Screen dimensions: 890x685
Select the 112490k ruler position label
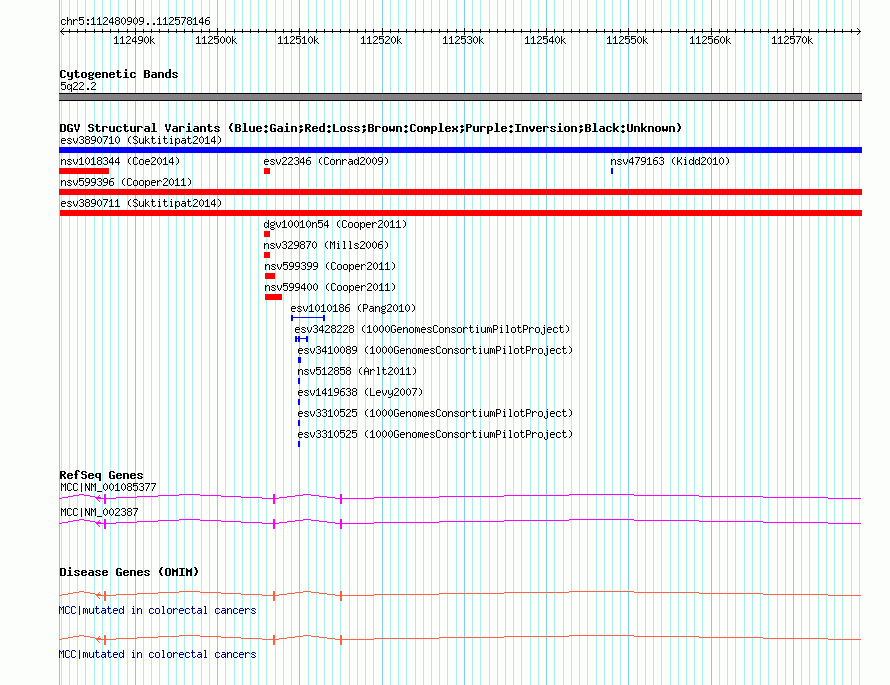pyautogui.click(x=134, y=40)
